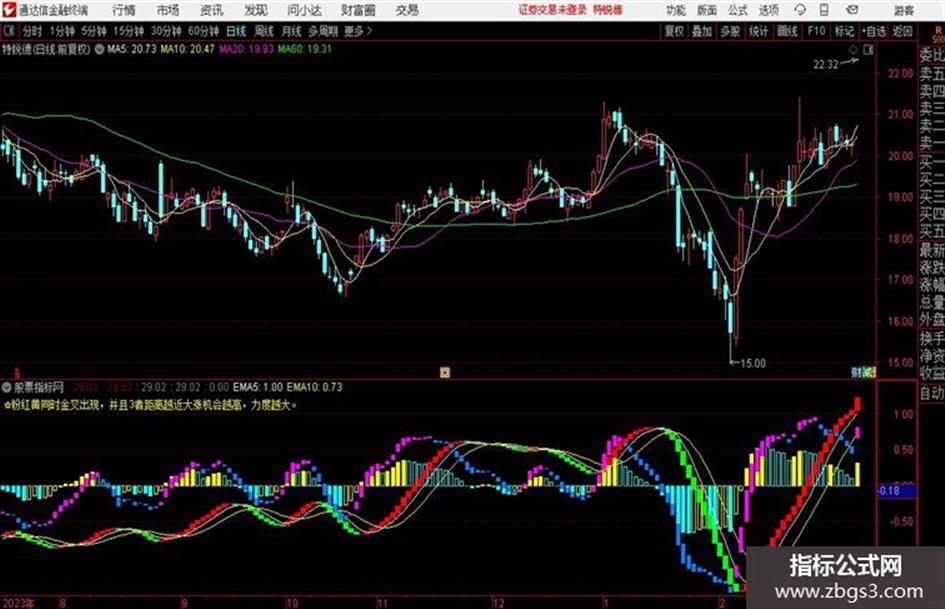Click the 游客 guest account button

(x=903, y=10)
